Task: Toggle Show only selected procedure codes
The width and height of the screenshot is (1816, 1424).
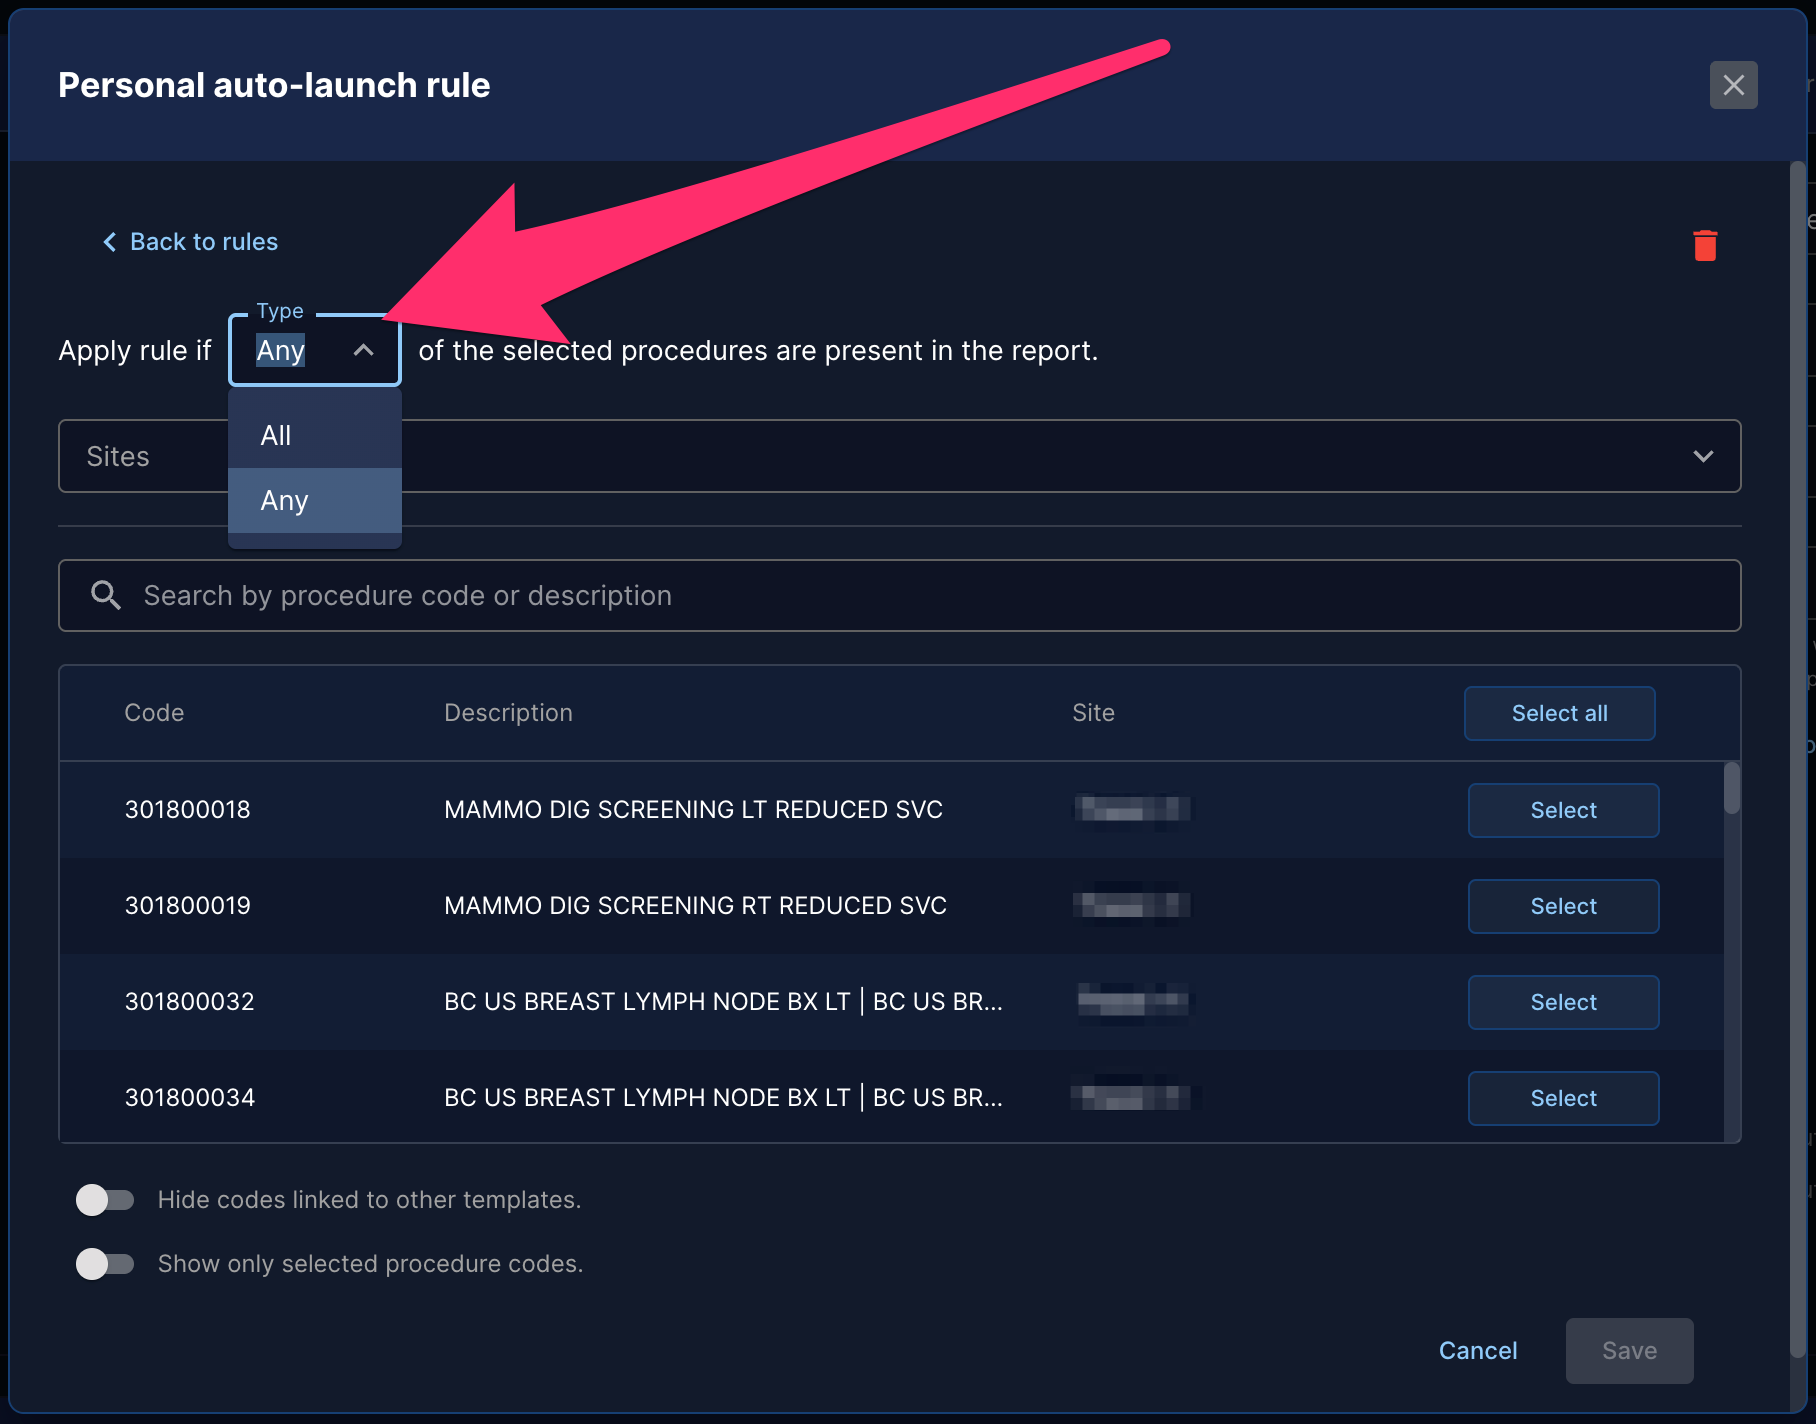Action: click(105, 1263)
